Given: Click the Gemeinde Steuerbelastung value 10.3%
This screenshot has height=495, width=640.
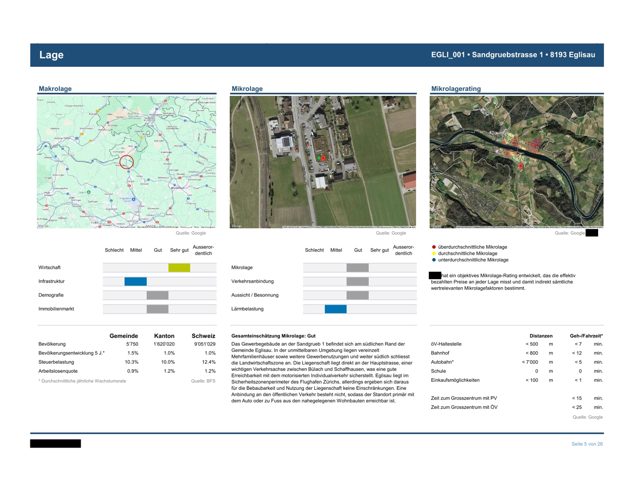Looking at the screenshot, I should pyautogui.click(x=131, y=362).
